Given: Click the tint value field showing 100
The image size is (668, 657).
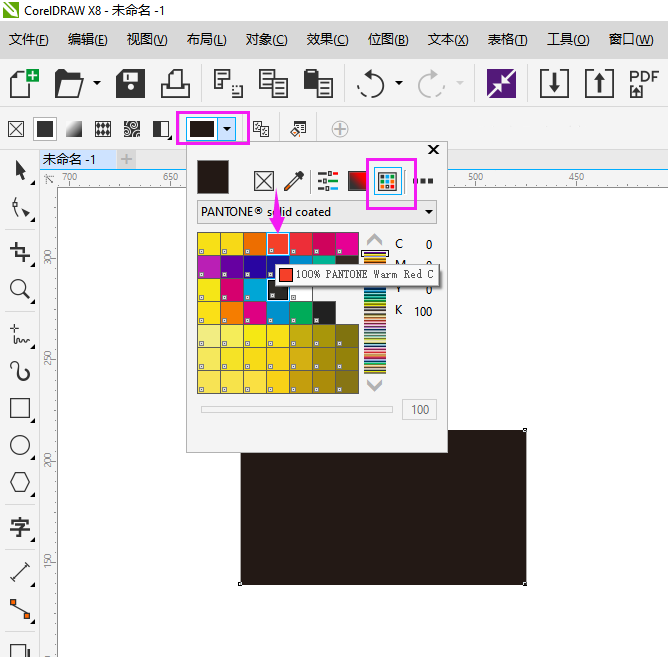Looking at the screenshot, I should click(x=419, y=409).
